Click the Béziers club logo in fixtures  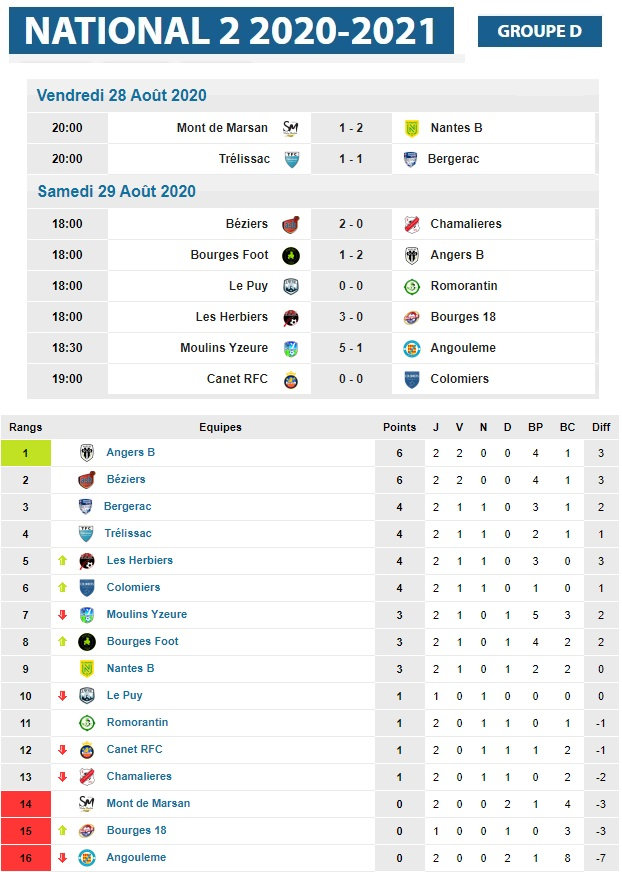click(x=290, y=224)
